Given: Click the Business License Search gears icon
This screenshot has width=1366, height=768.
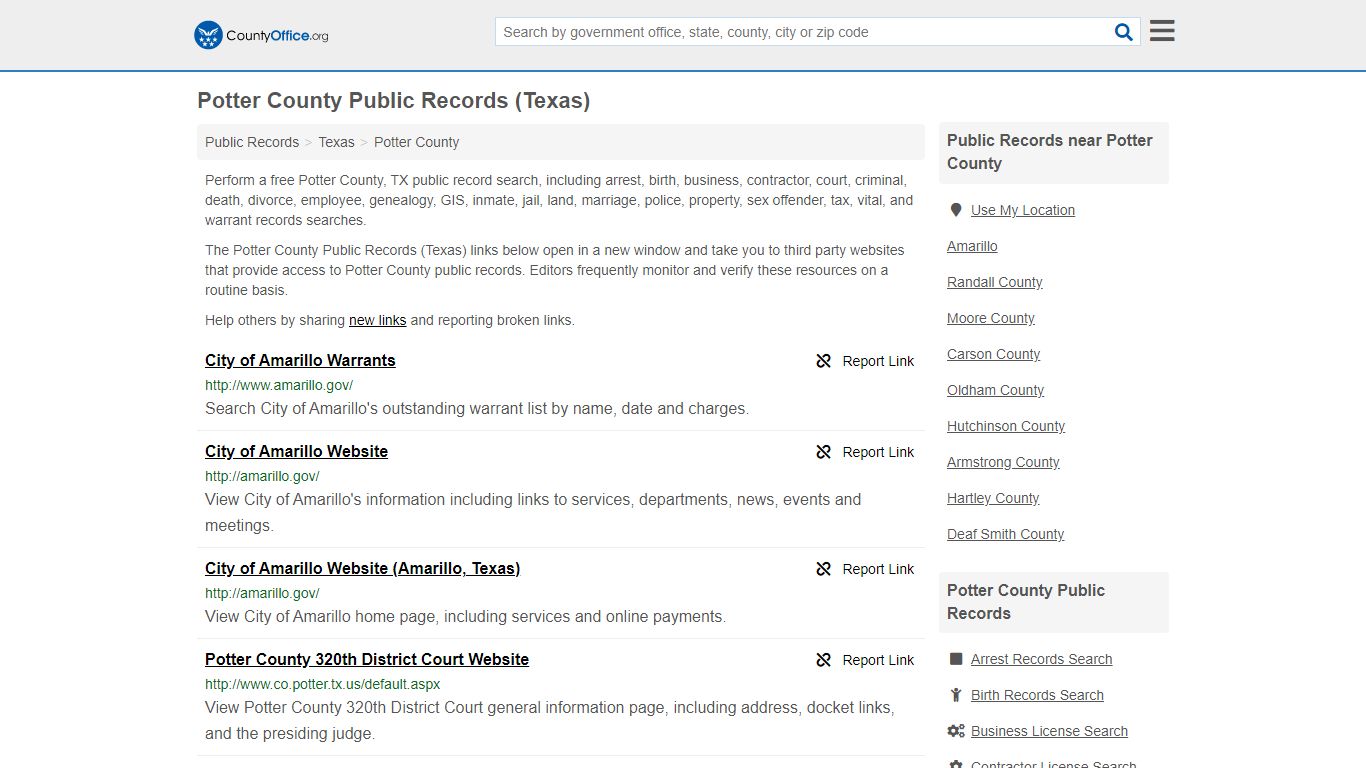Looking at the screenshot, I should [x=956, y=731].
